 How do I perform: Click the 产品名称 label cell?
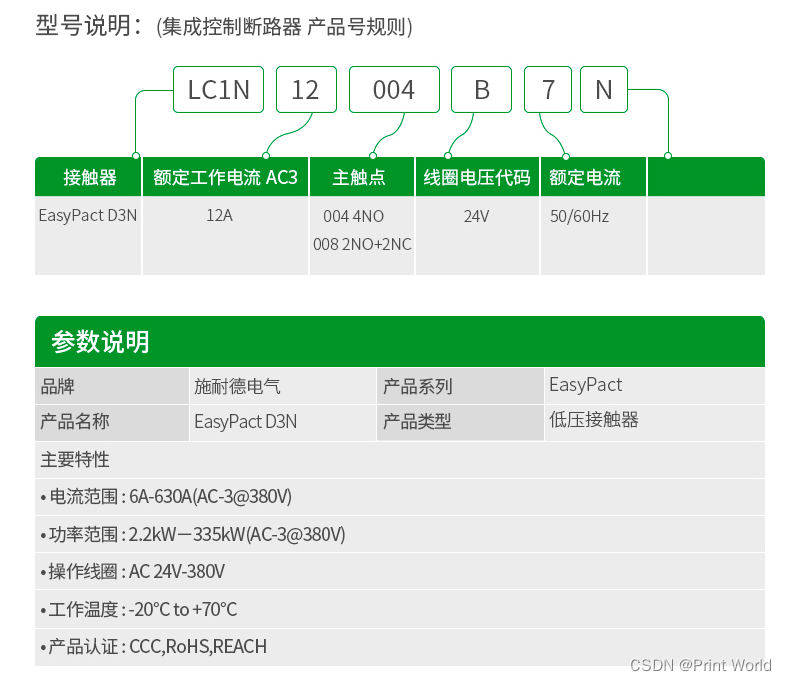click(112, 423)
